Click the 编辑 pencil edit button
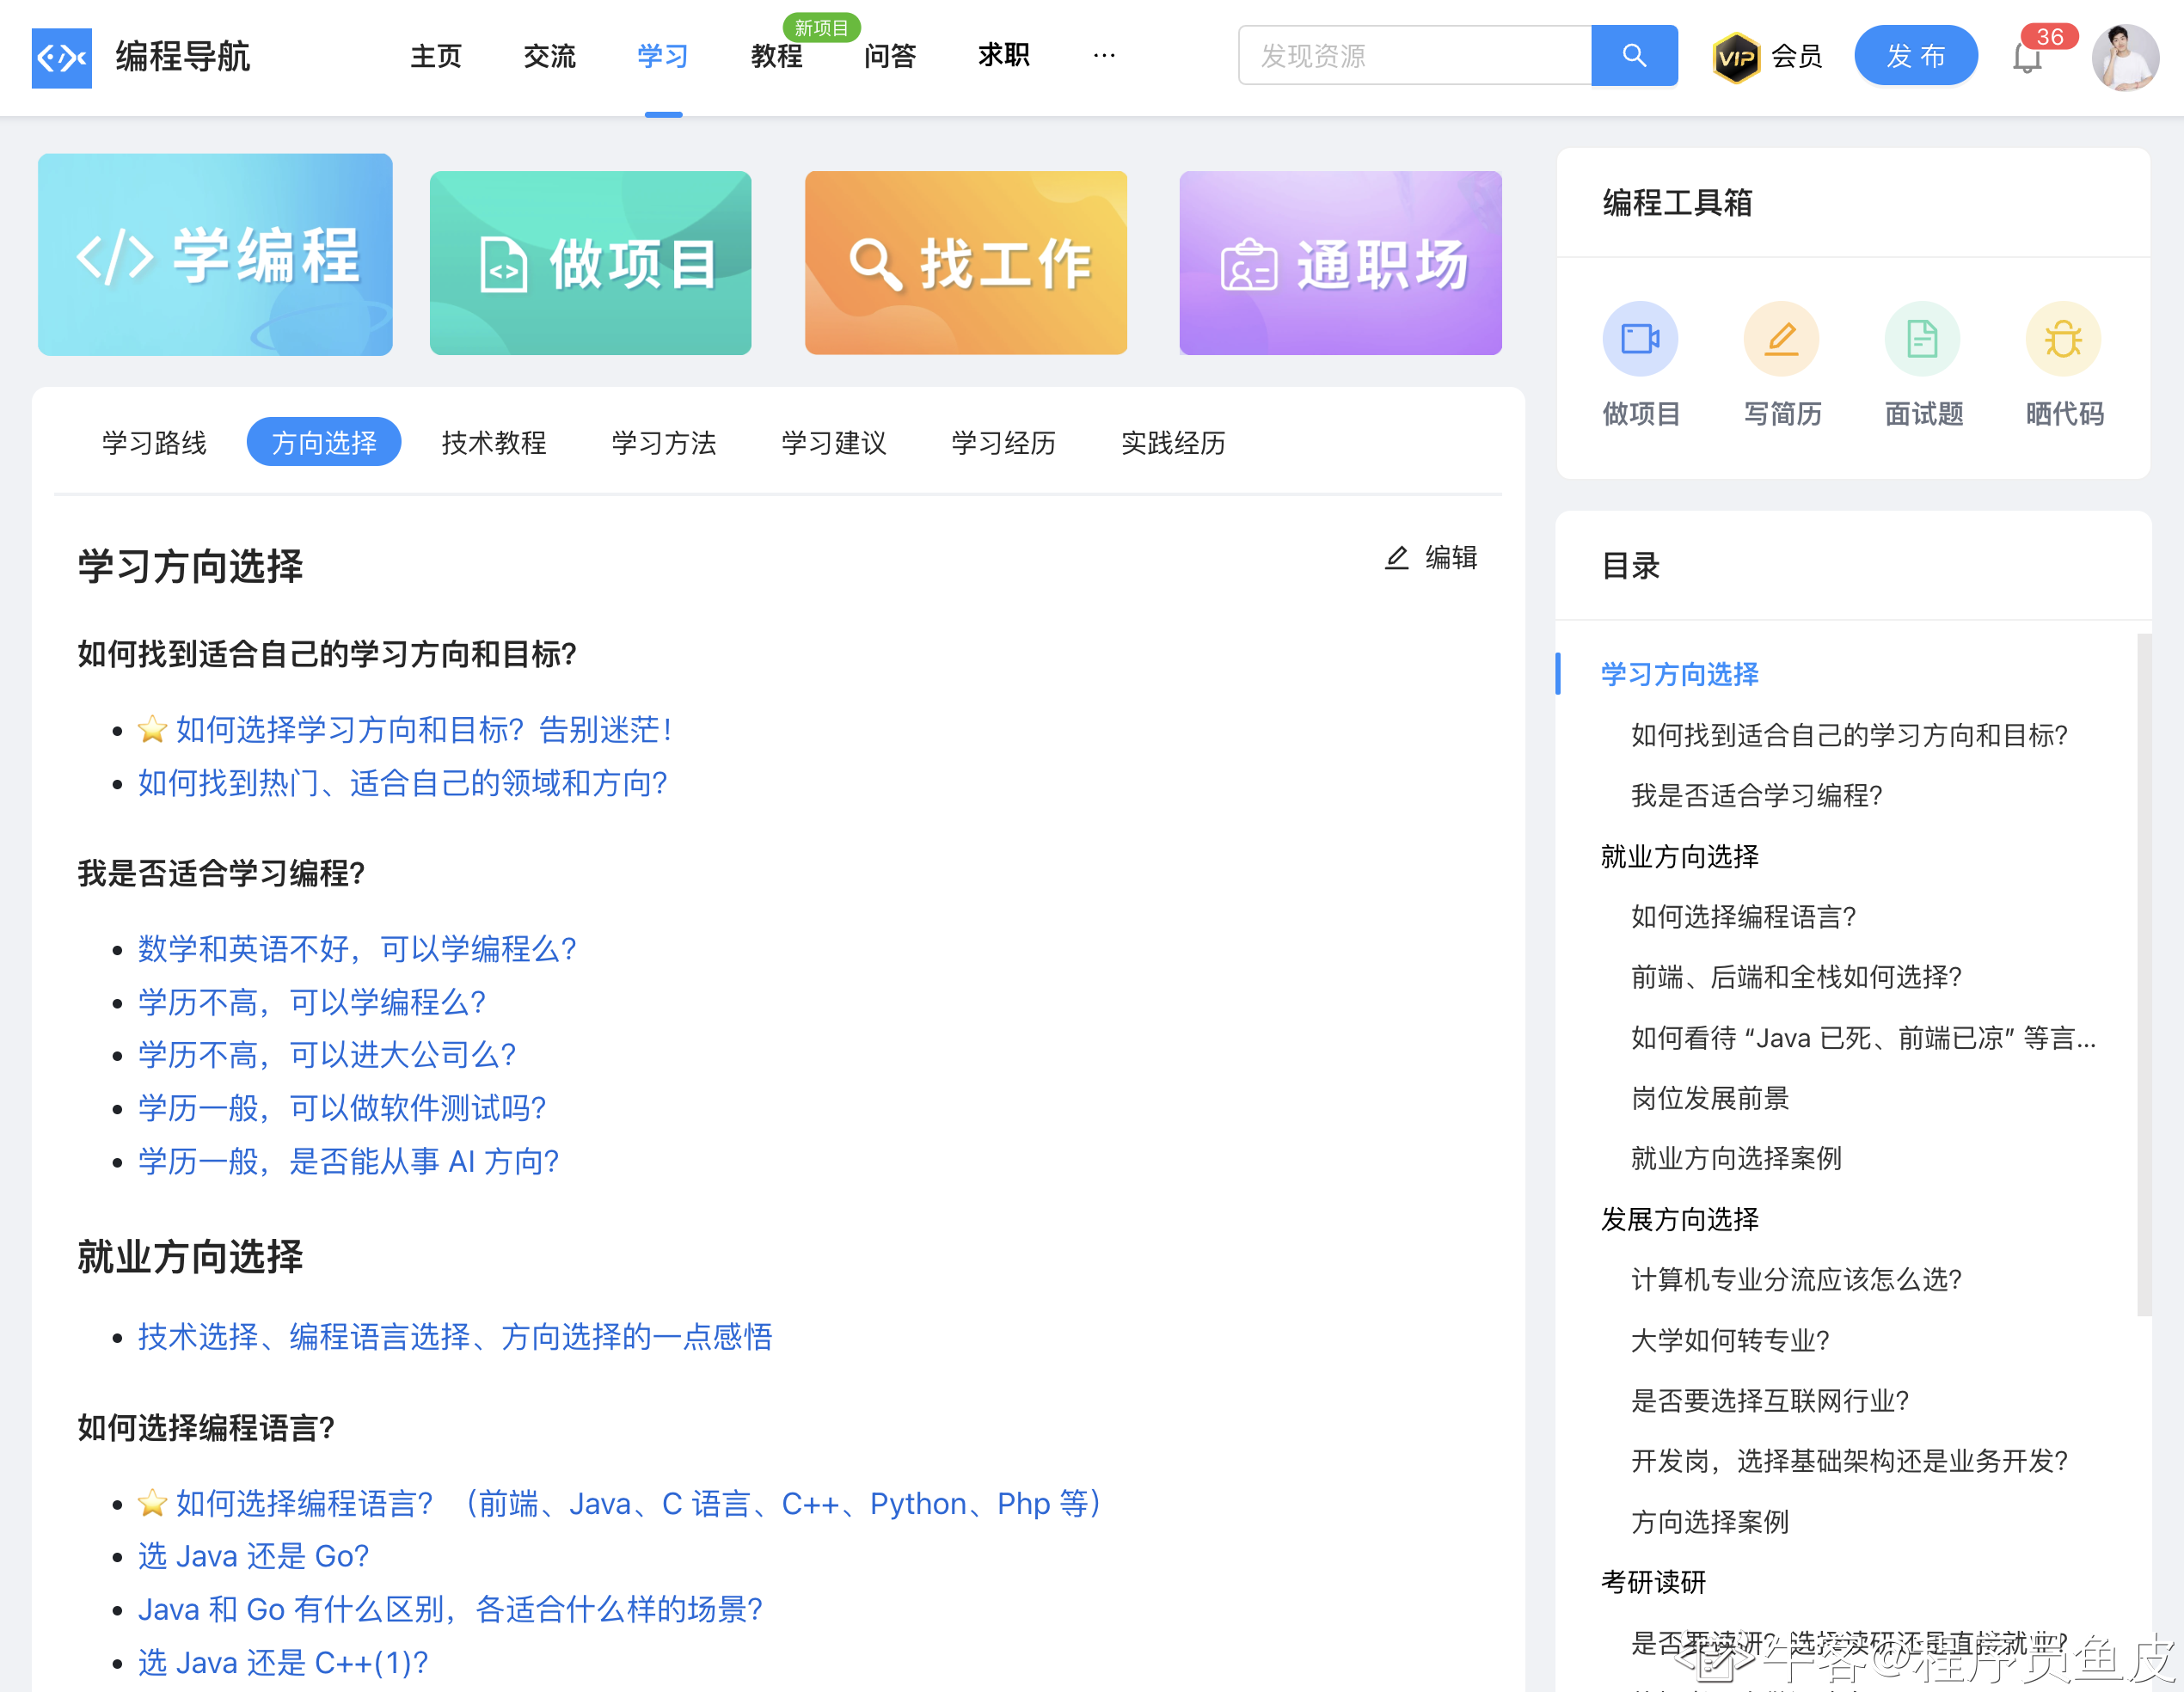Viewport: 2184px width, 1692px height. pos(1431,558)
